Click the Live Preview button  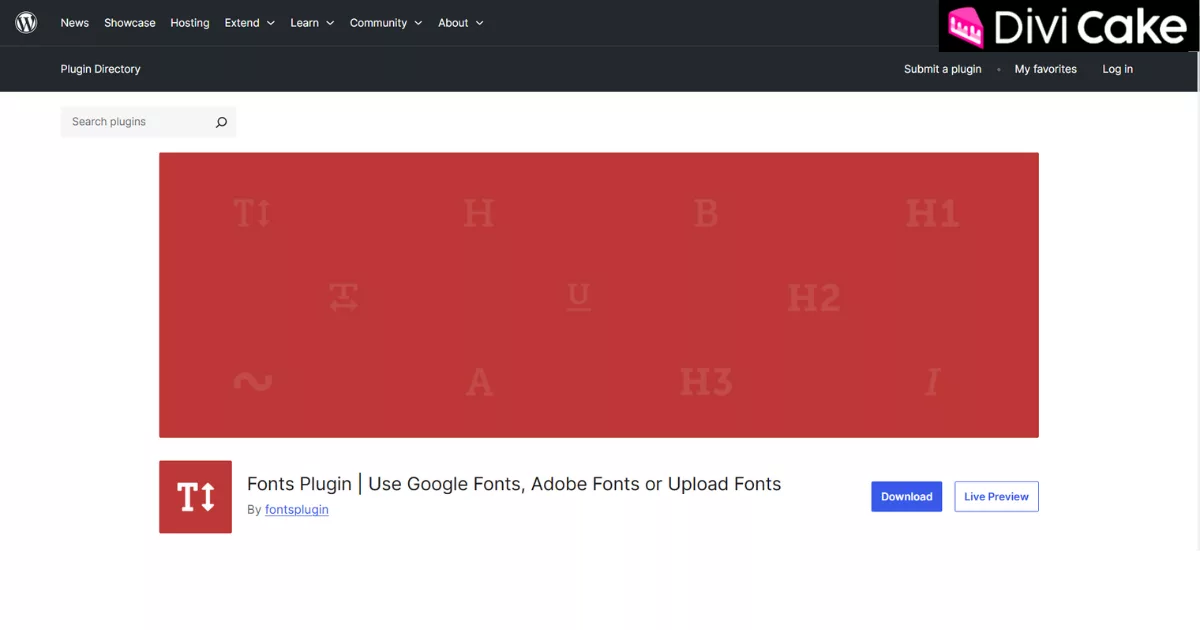coord(996,497)
